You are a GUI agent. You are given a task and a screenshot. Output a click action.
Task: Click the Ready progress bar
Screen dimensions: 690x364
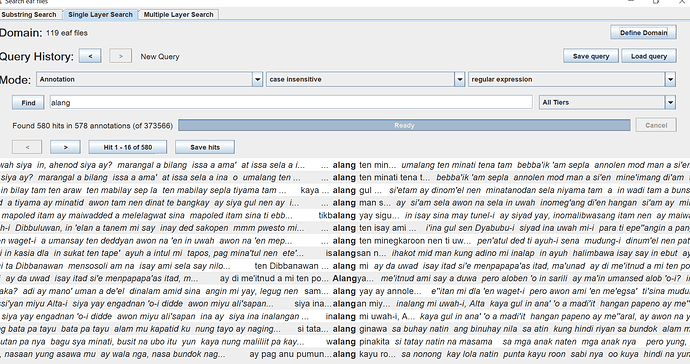click(x=404, y=125)
